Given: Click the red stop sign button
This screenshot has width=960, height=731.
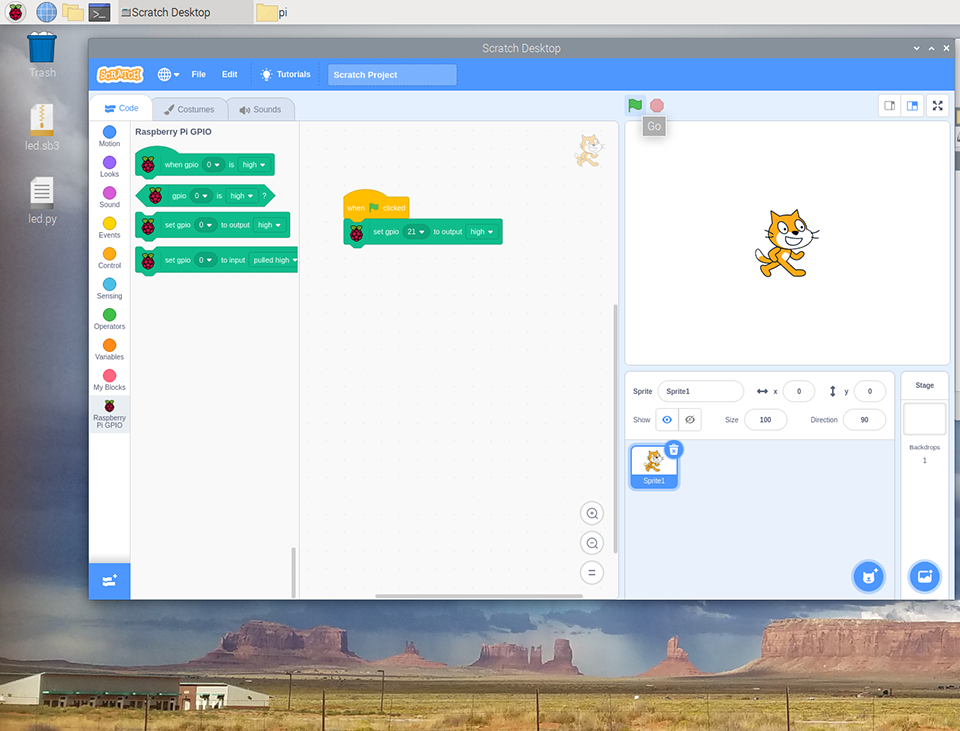Looking at the screenshot, I should point(657,105).
